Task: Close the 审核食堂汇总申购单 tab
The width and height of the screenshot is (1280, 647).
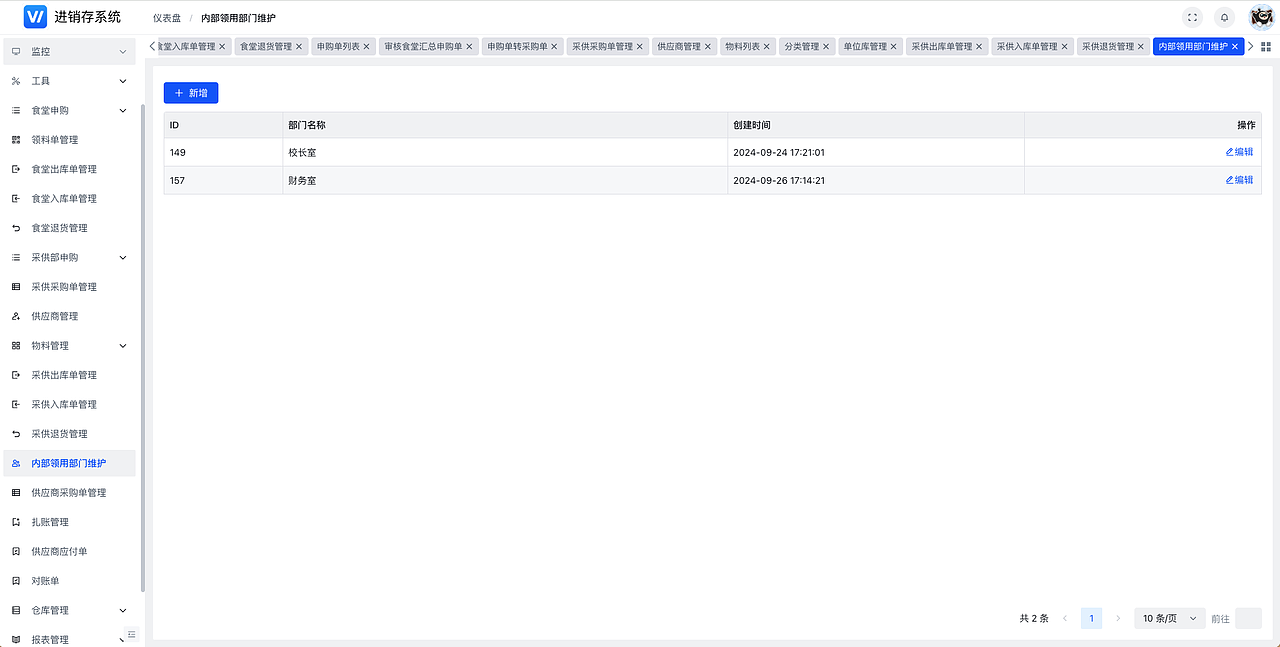Action: point(470,46)
